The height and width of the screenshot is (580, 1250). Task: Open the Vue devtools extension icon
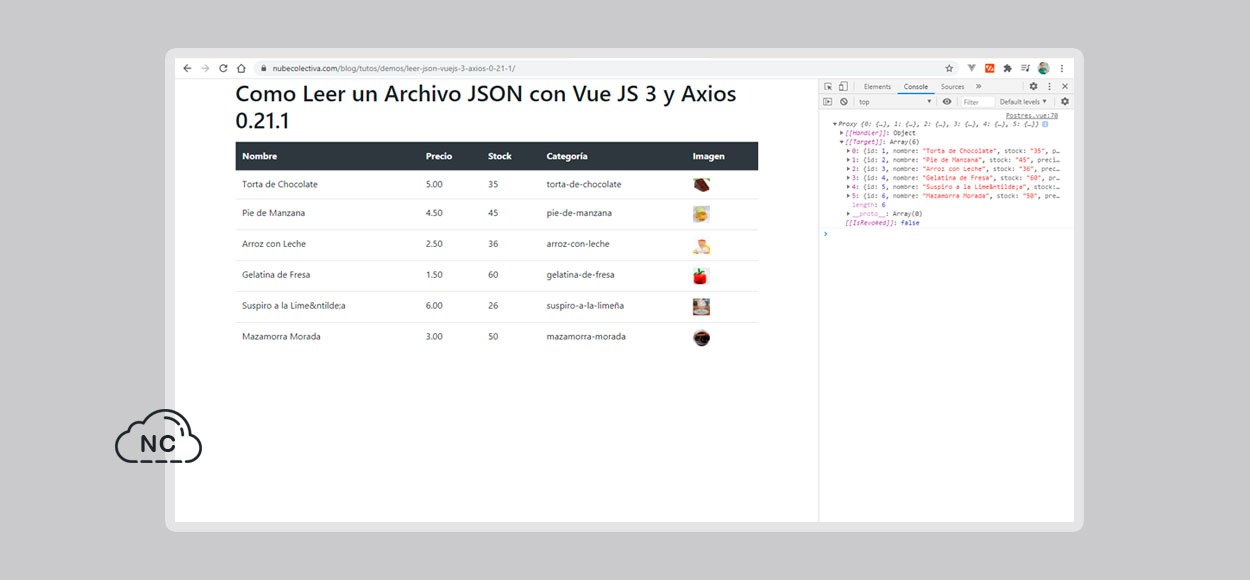click(972, 68)
